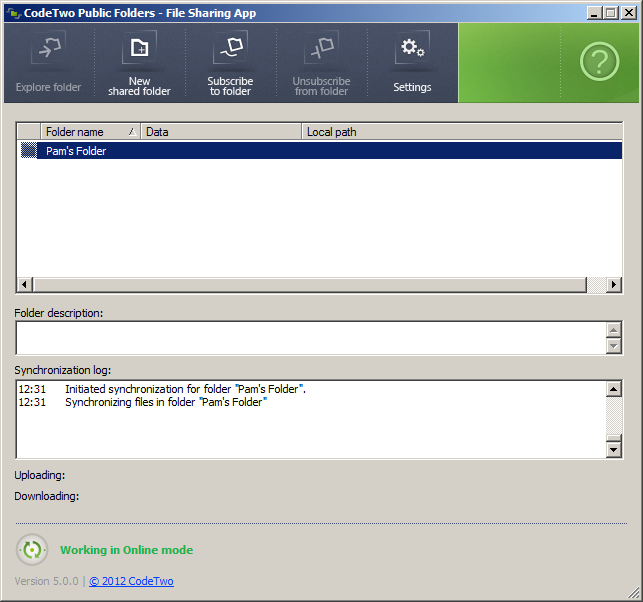Click the Explore folder toolbar icon
The width and height of the screenshot is (643, 602).
pos(48,62)
